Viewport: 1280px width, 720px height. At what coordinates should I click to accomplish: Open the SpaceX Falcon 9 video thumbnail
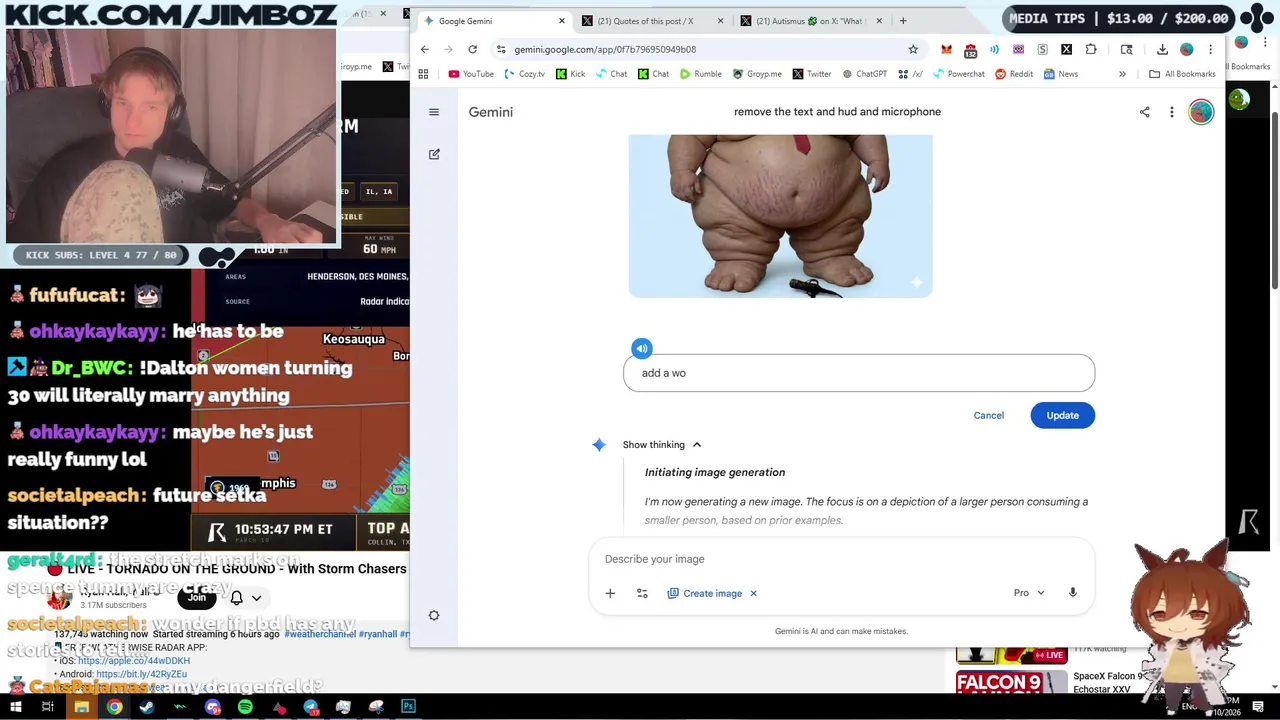[x=1012, y=681]
